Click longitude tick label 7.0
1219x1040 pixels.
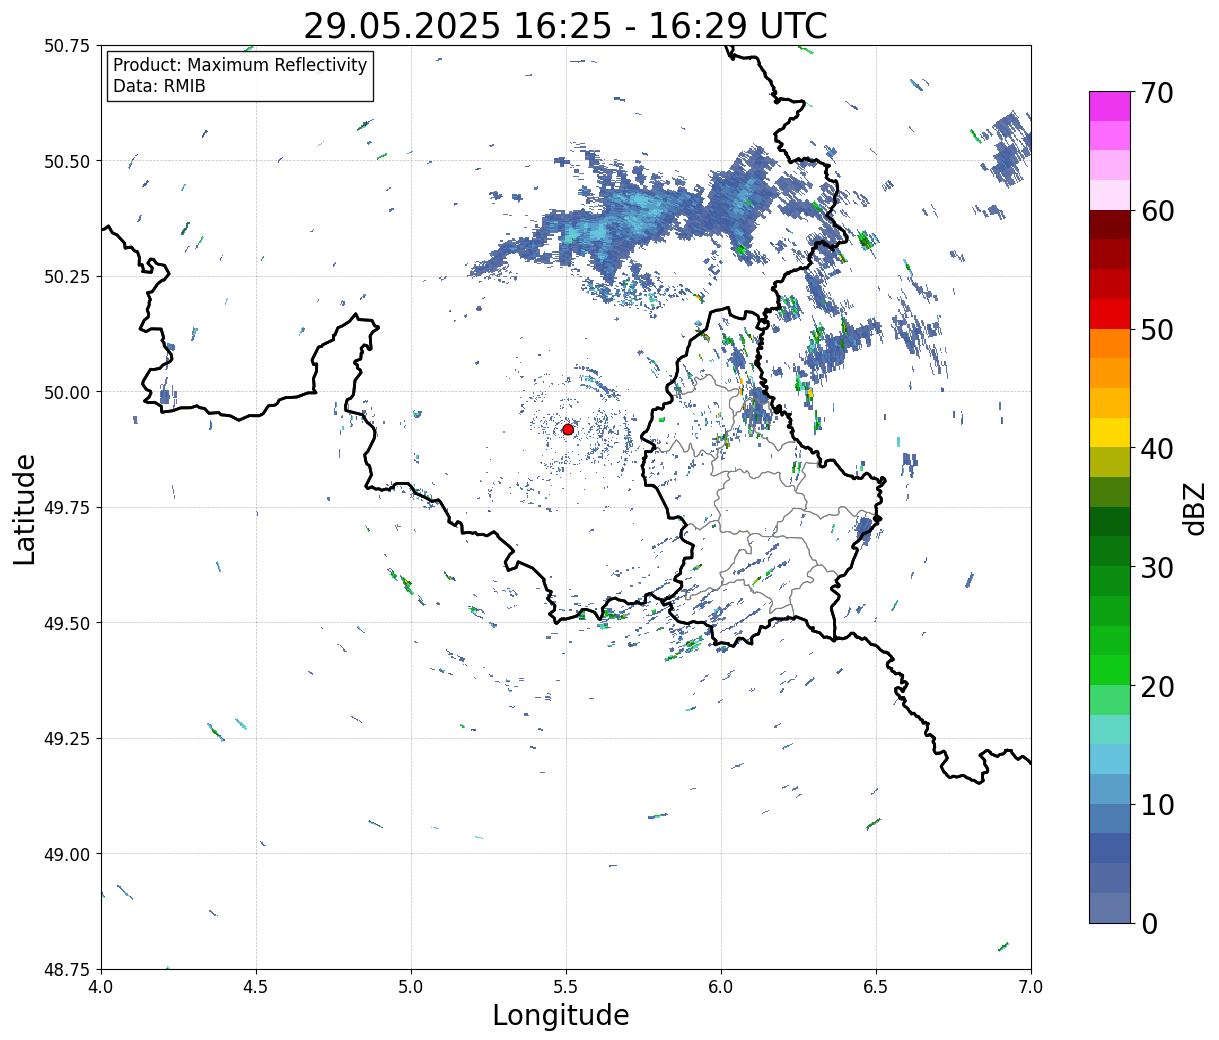click(x=1031, y=987)
